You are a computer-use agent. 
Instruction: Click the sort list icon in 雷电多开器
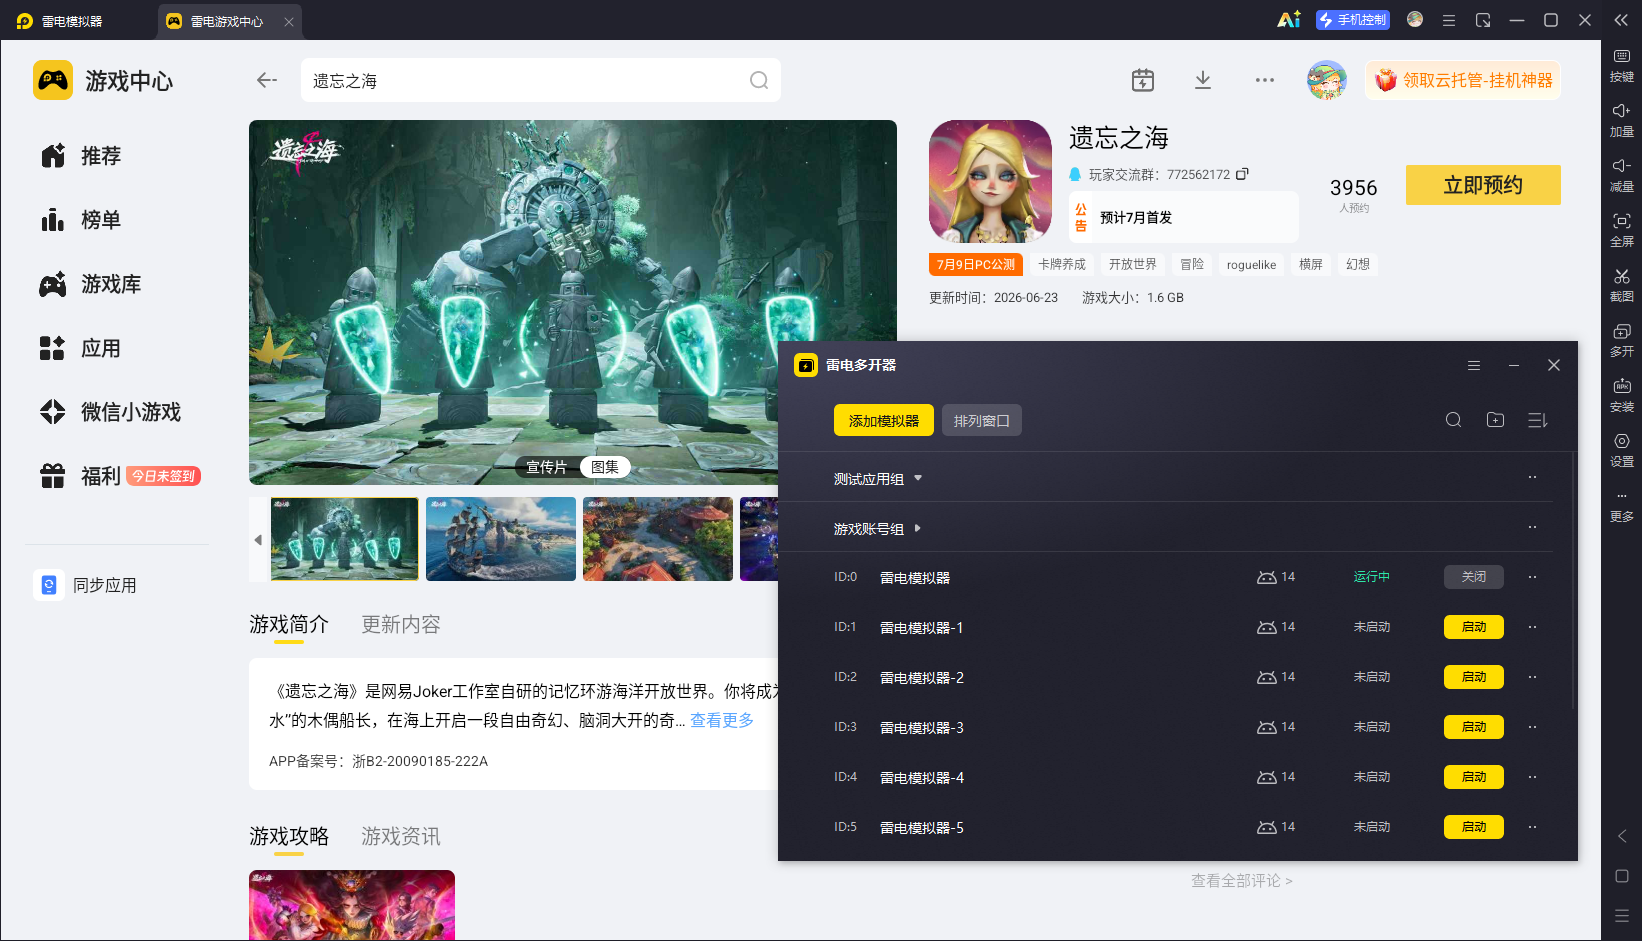click(1538, 420)
